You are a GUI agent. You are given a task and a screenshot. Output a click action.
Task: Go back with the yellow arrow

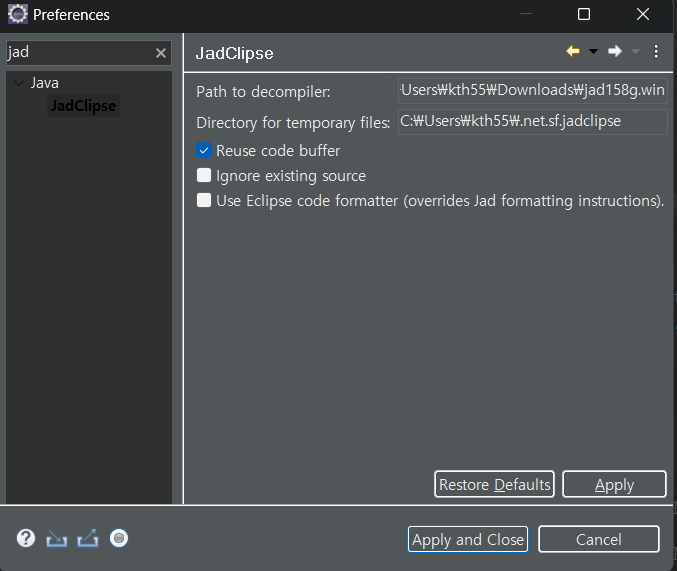573,51
